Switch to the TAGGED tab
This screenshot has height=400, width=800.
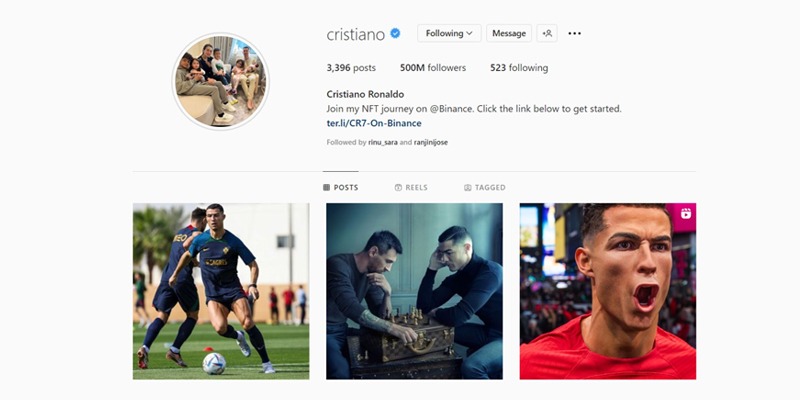click(x=485, y=187)
